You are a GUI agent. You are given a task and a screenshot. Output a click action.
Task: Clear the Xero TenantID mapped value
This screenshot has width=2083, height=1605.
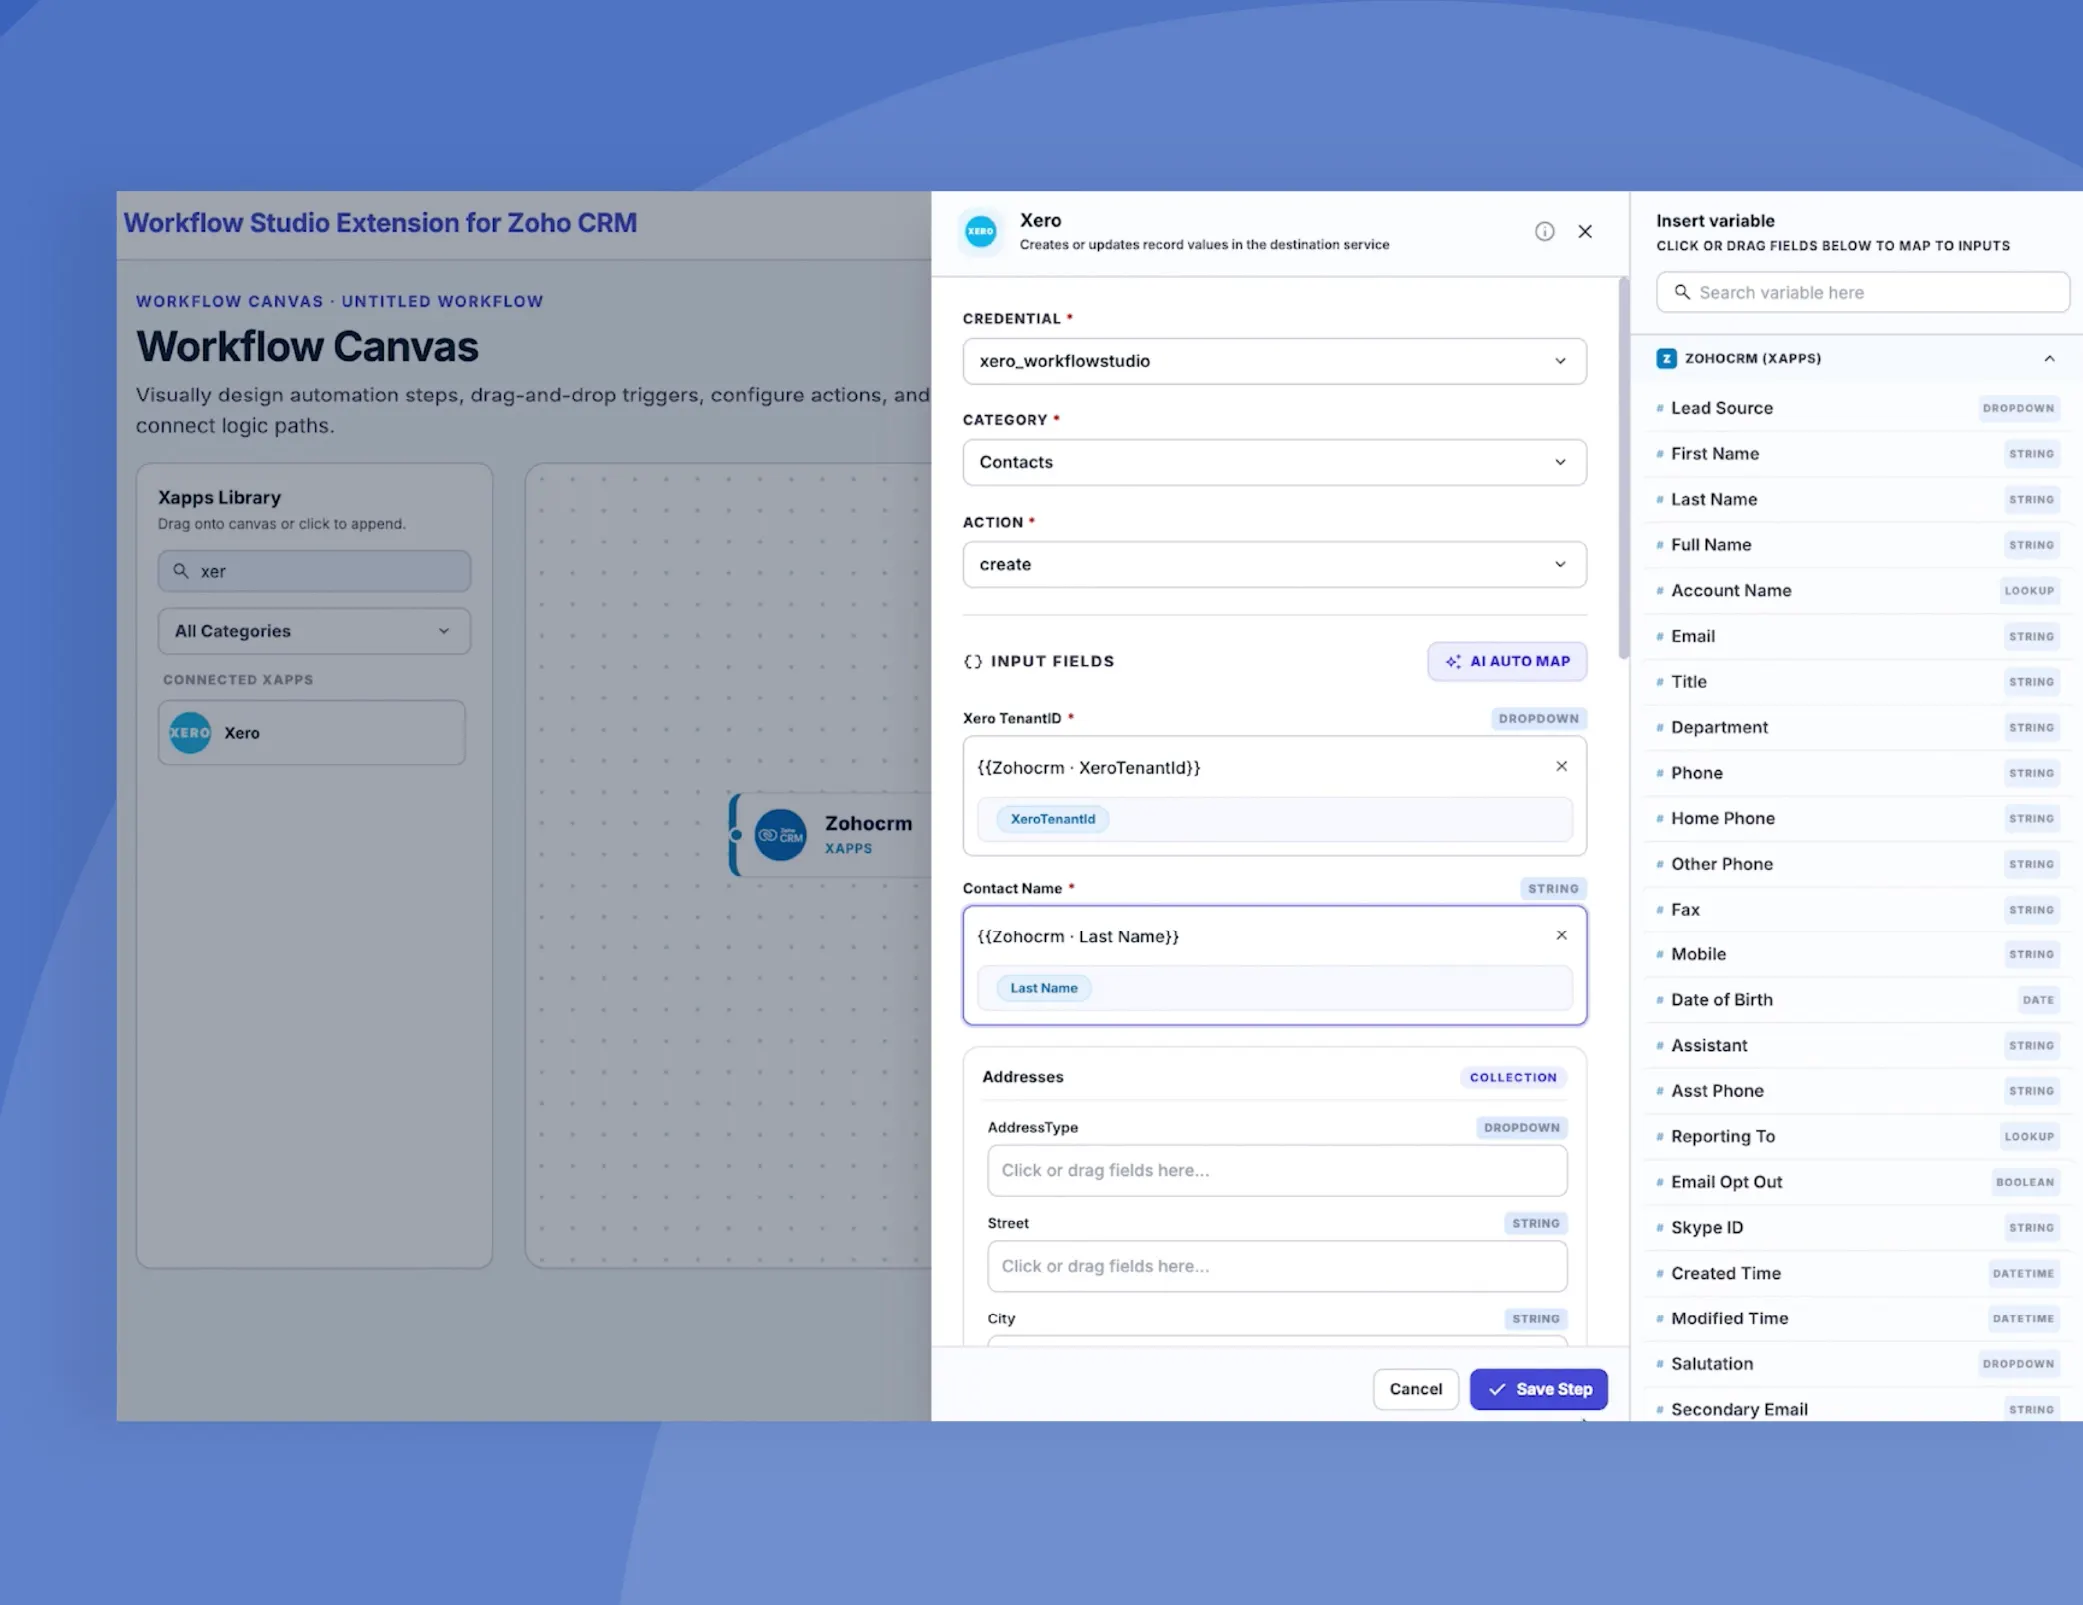(1561, 766)
